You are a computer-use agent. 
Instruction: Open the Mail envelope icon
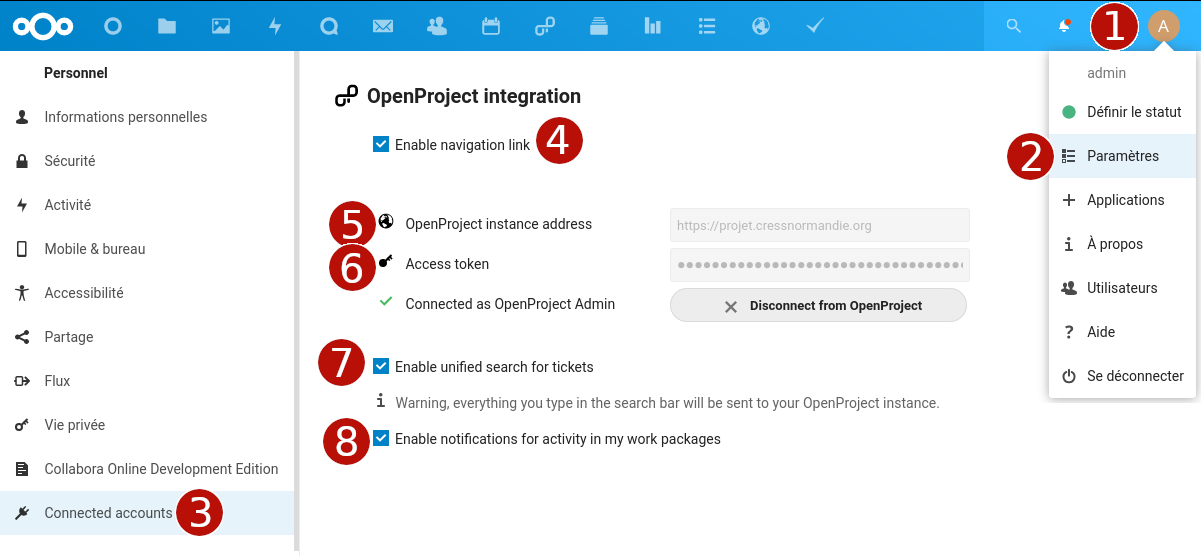coord(383,26)
